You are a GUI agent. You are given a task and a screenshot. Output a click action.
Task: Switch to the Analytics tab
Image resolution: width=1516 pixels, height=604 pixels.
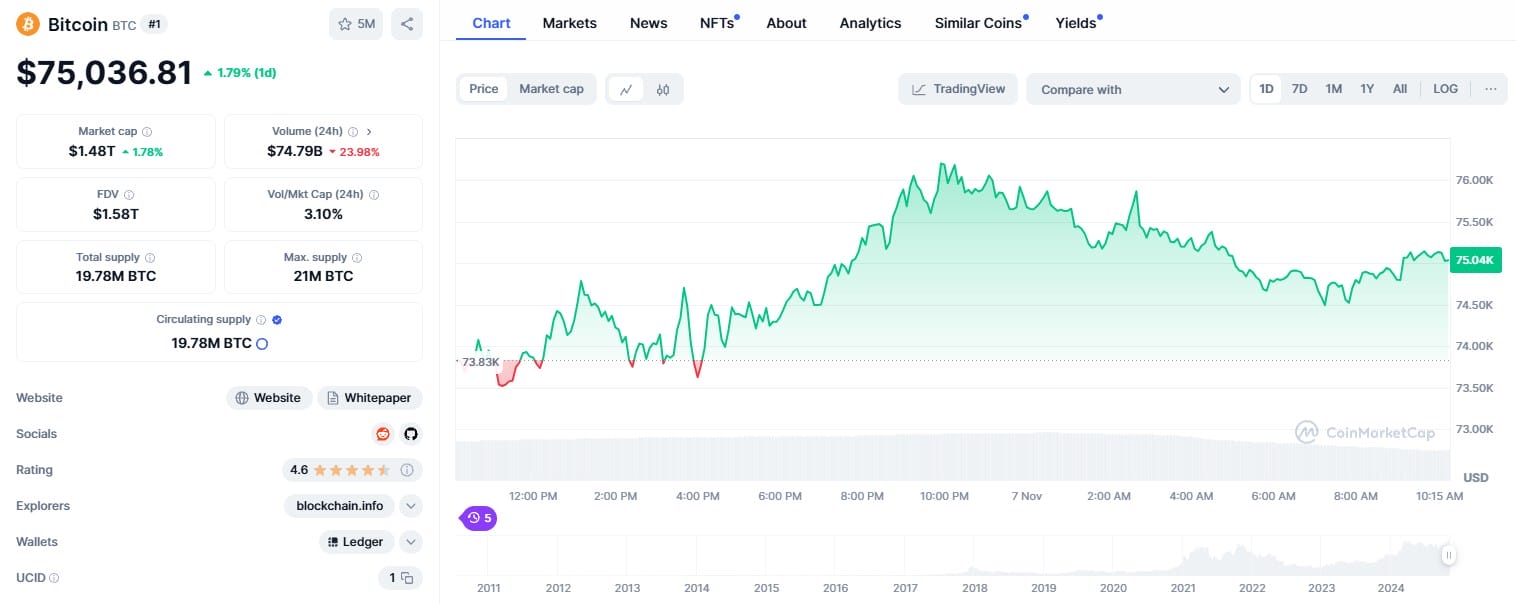(x=871, y=23)
